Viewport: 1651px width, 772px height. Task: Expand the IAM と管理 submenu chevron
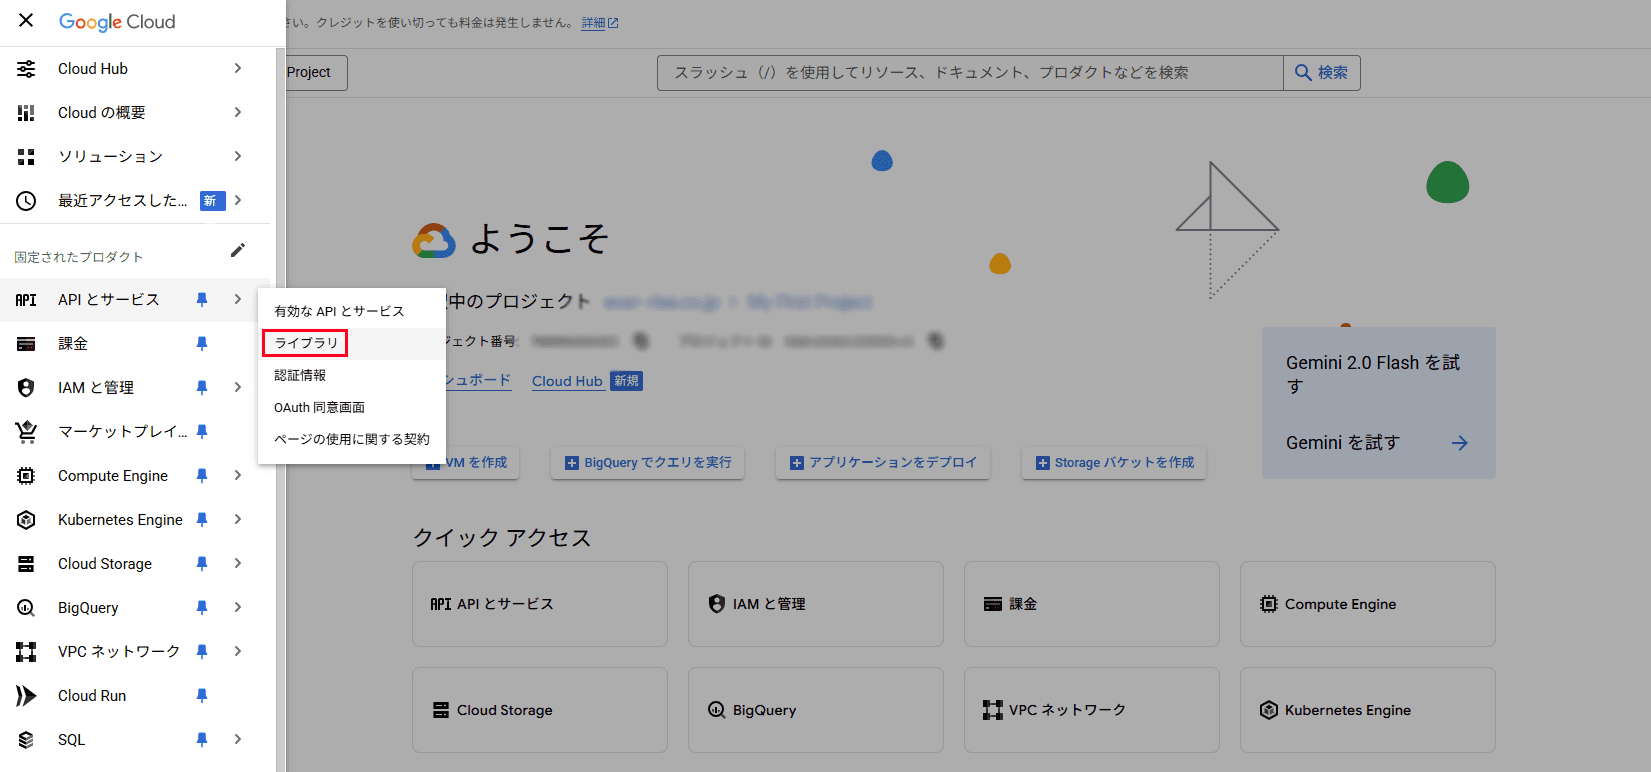coord(238,387)
